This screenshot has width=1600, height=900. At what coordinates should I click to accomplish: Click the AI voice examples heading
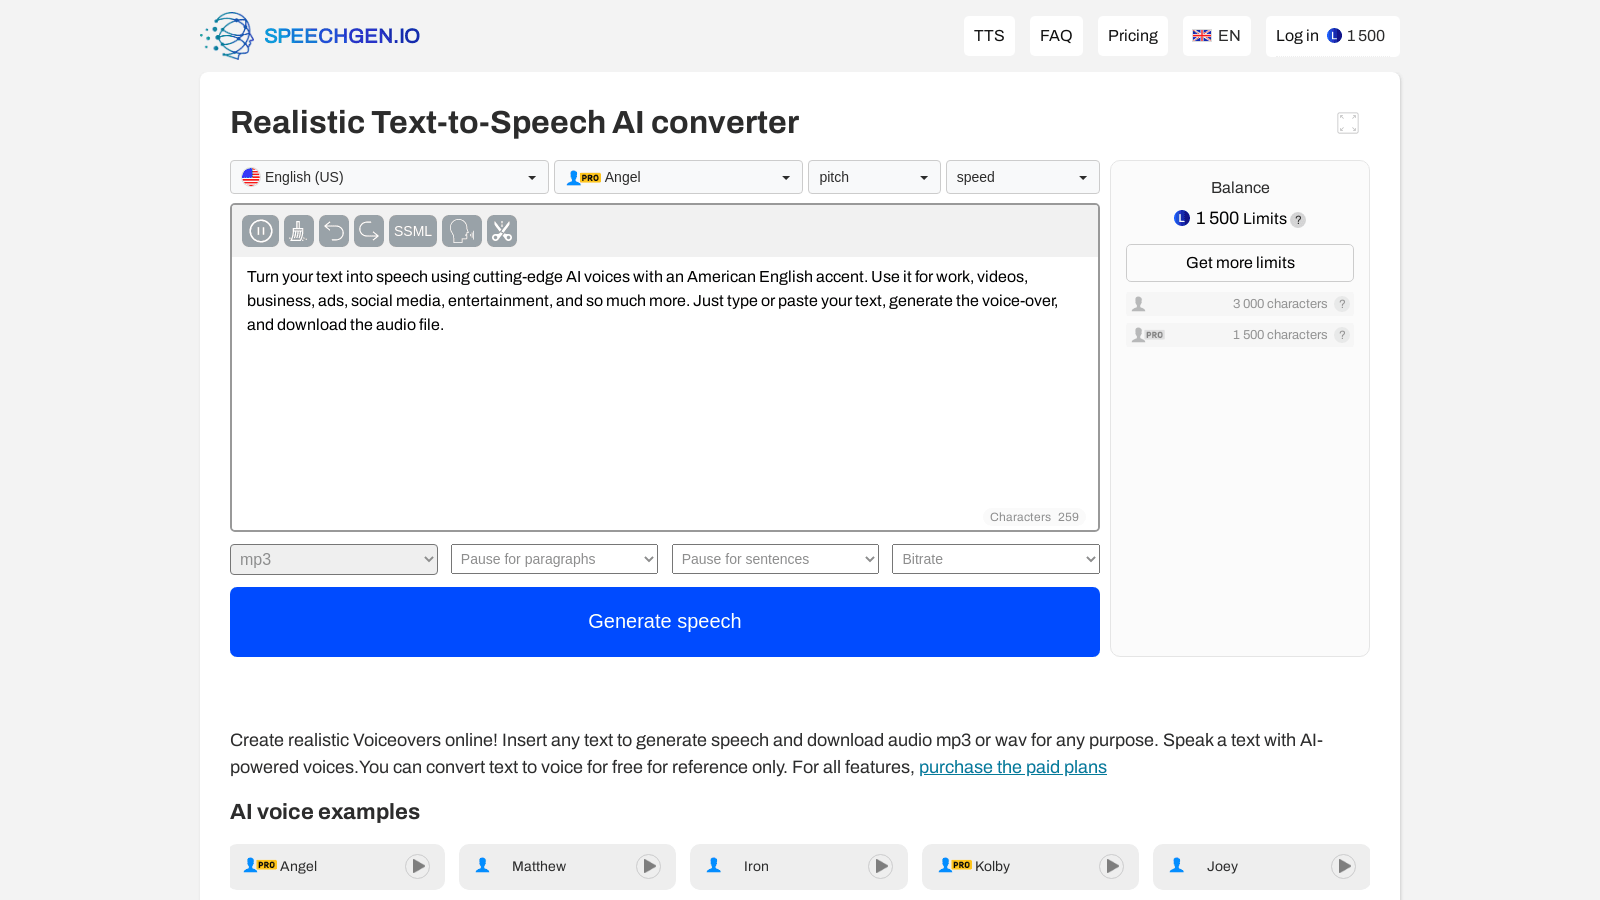tap(325, 812)
